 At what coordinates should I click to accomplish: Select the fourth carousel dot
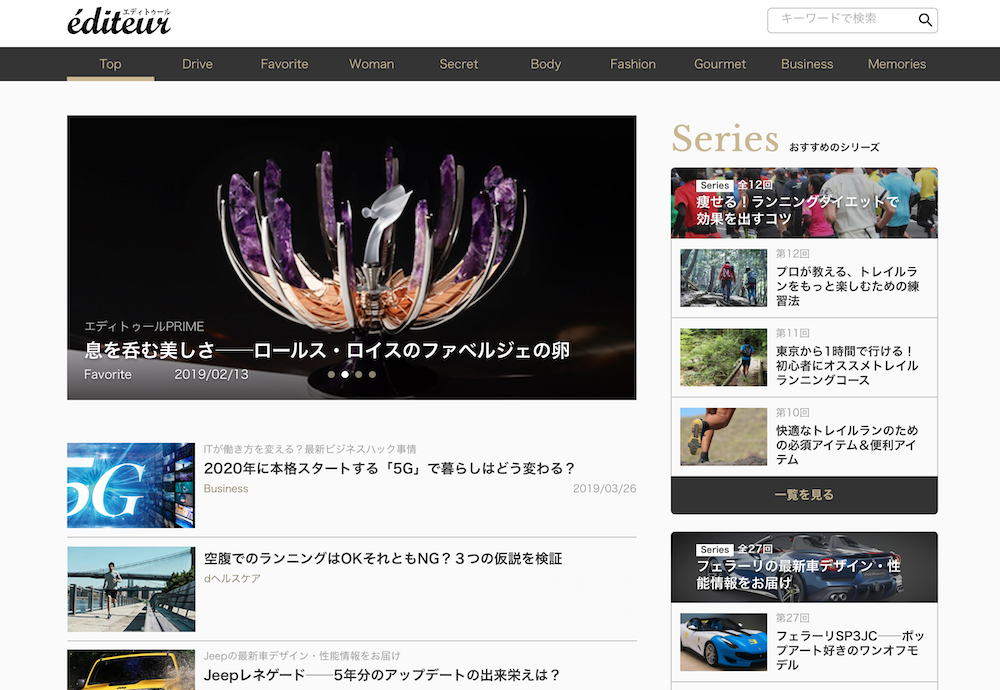click(372, 374)
